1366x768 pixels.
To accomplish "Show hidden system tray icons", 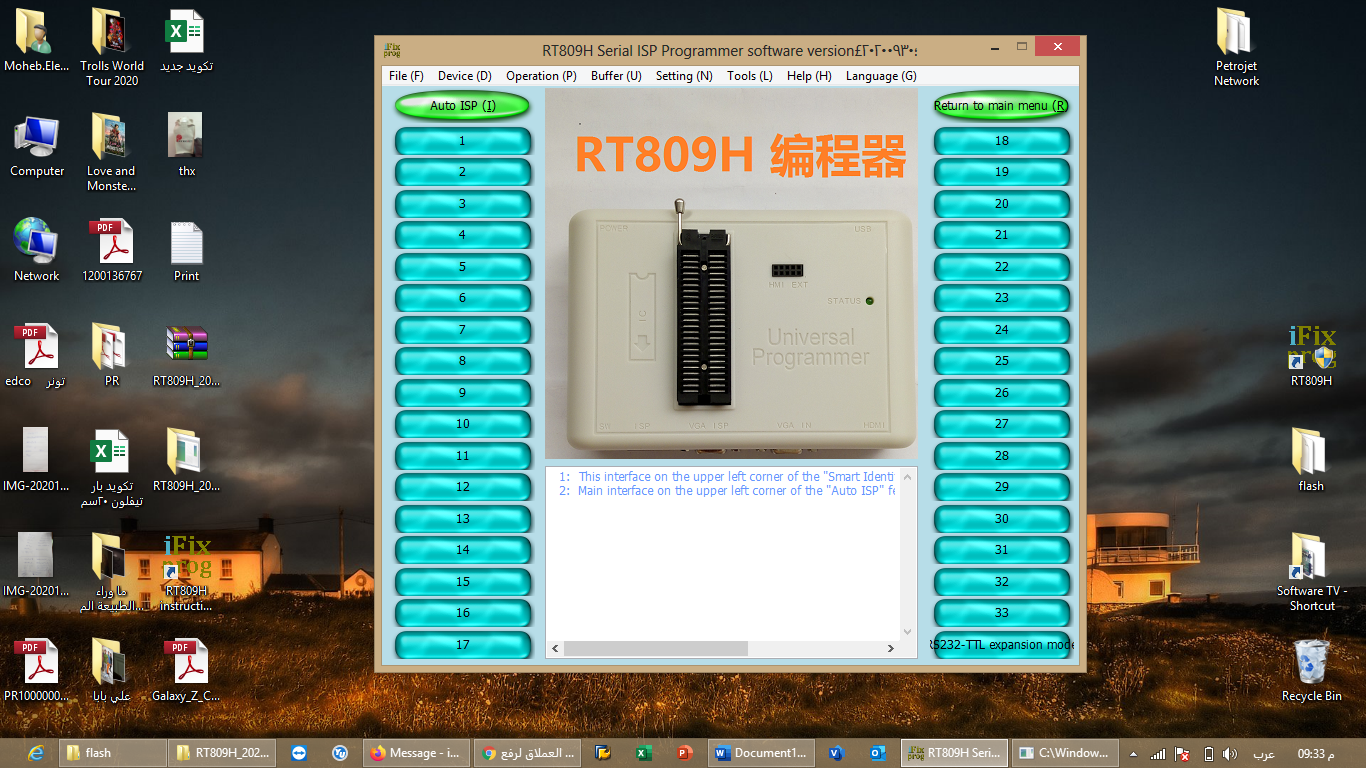I will (1133, 753).
